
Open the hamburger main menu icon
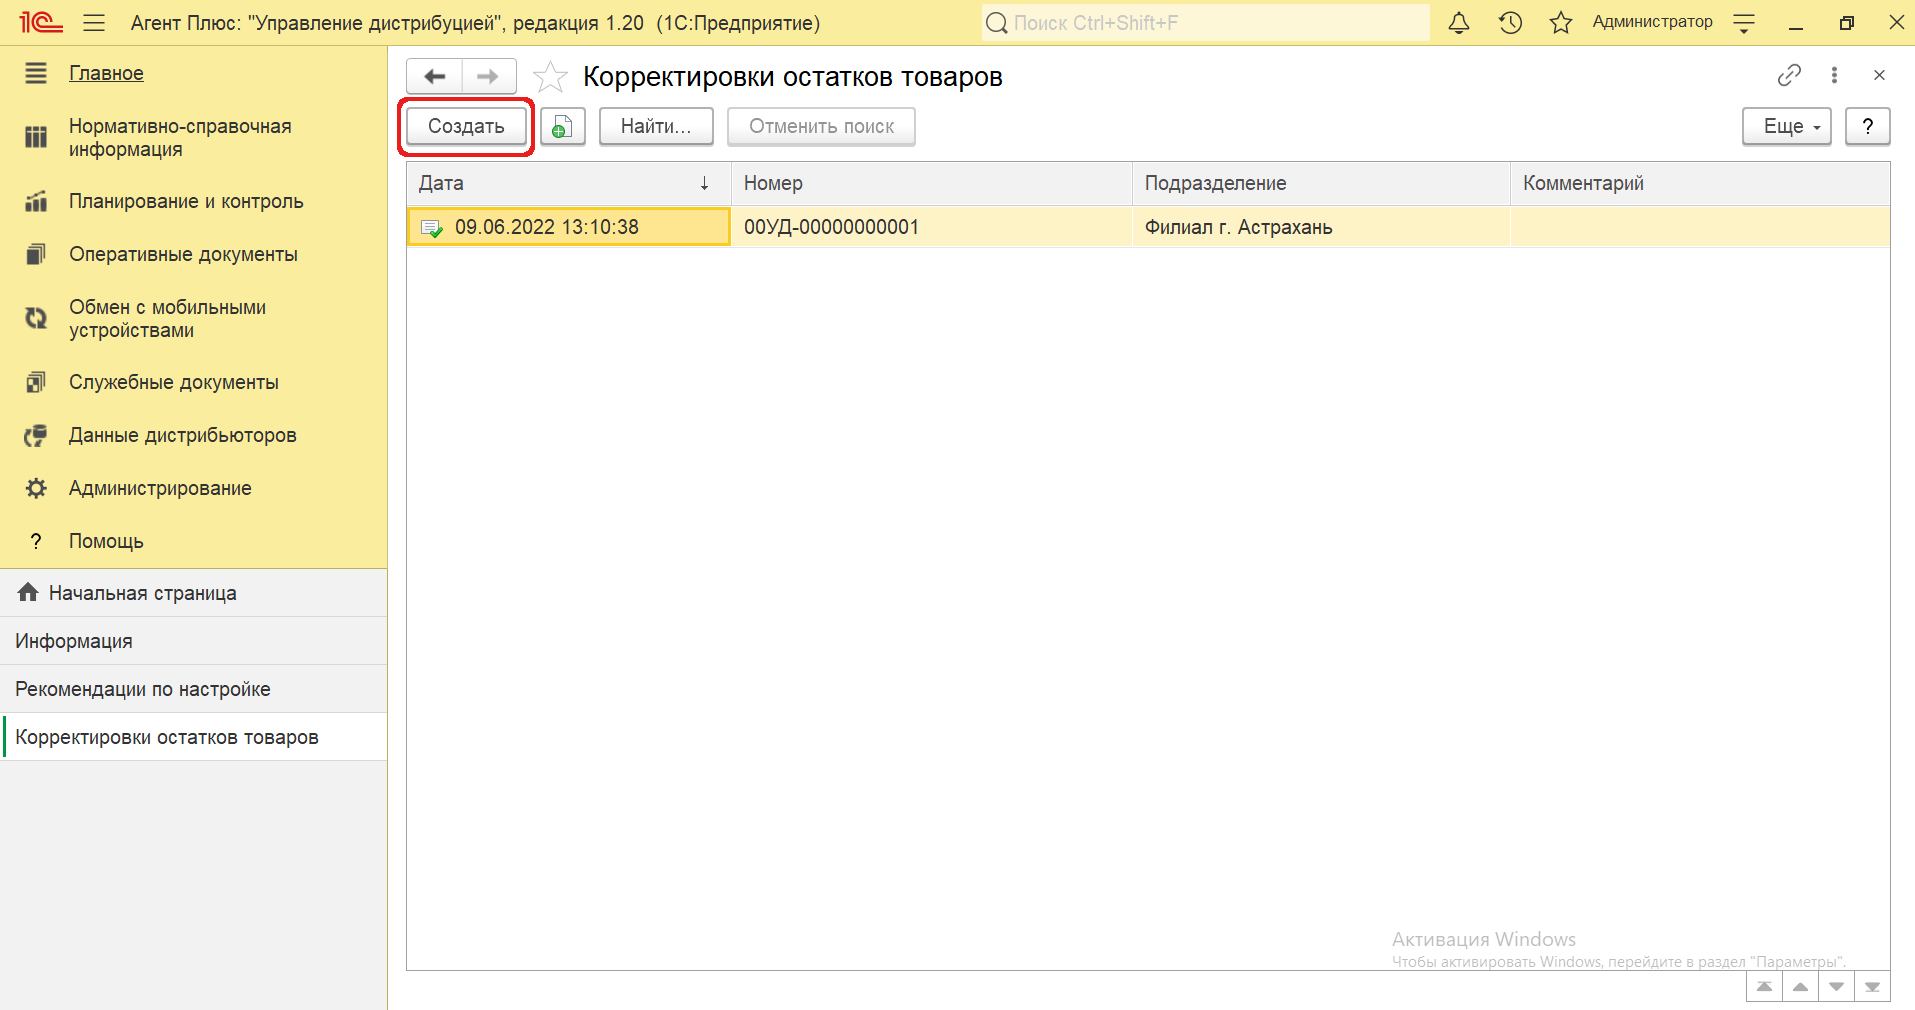point(94,23)
